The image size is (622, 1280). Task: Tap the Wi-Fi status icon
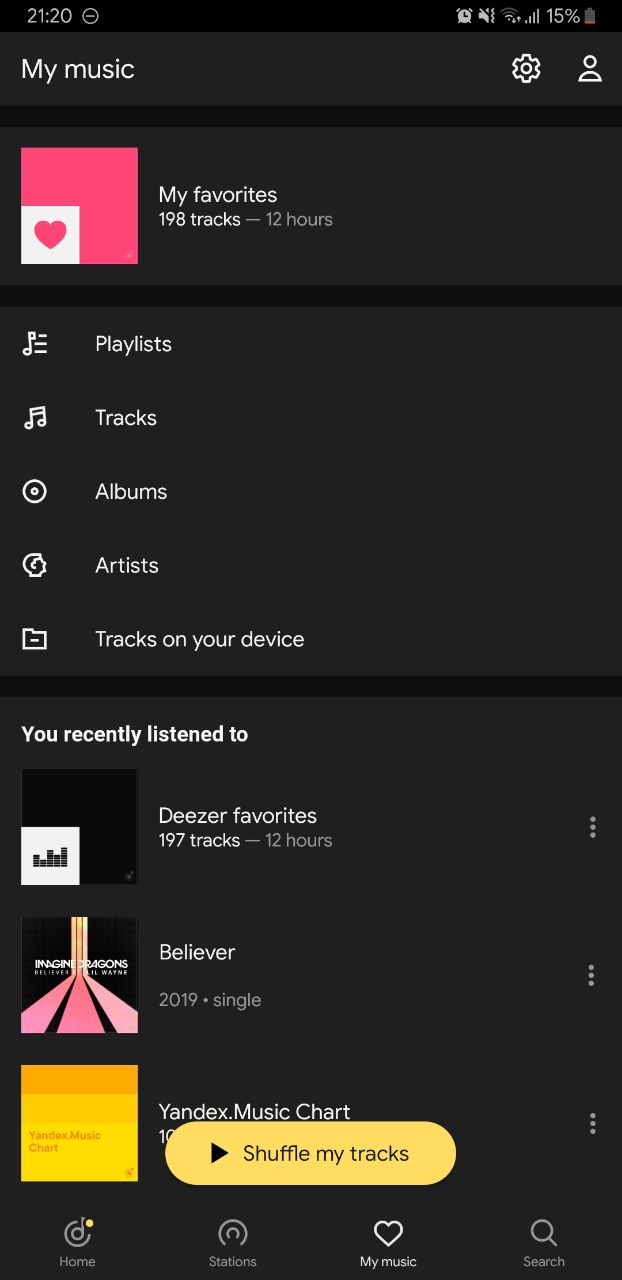tap(511, 16)
